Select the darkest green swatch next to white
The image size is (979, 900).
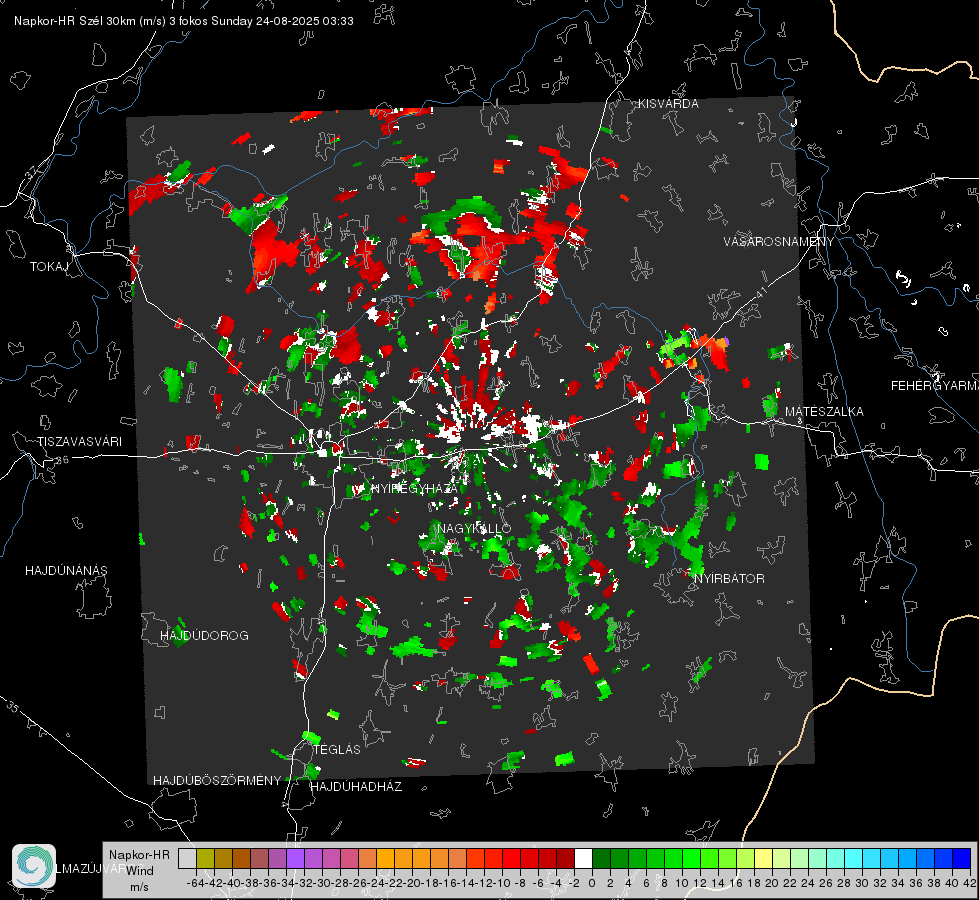pyautogui.click(x=601, y=859)
